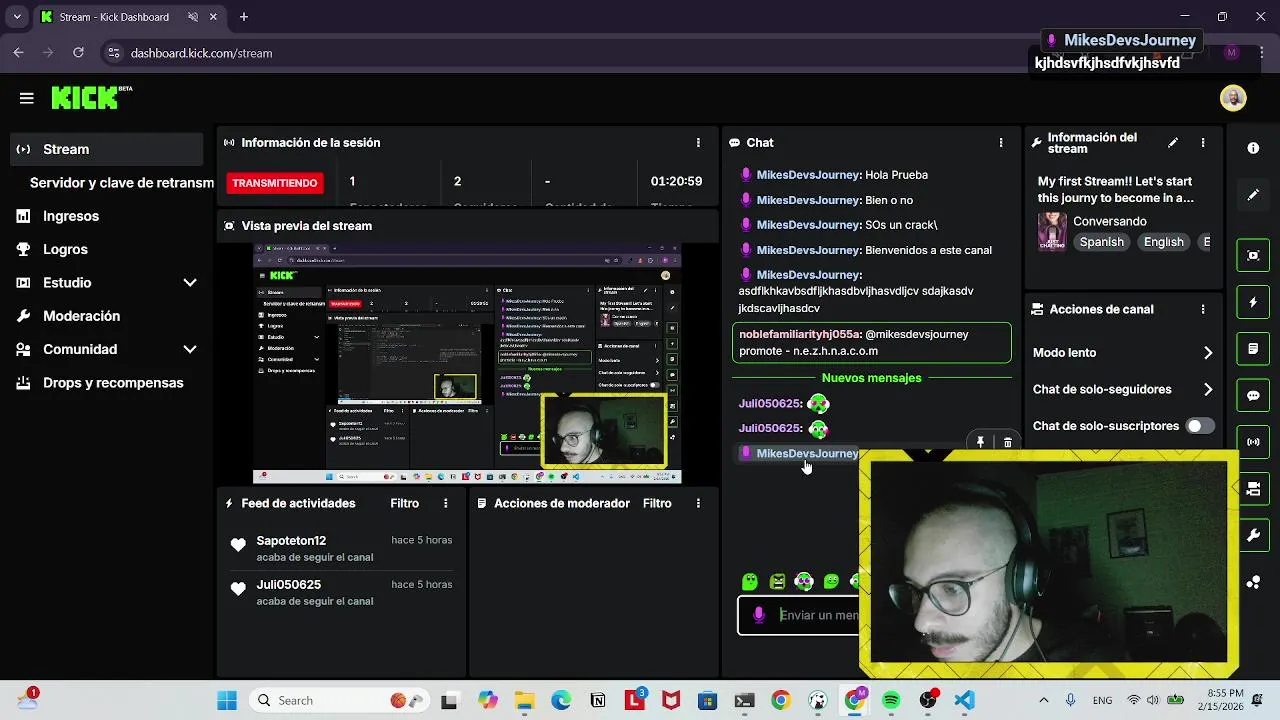Image resolution: width=1280 pixels, height=720 pixels.
Task: Click the pencil edit icon in right sidebar
Action: click(1253, 195)
